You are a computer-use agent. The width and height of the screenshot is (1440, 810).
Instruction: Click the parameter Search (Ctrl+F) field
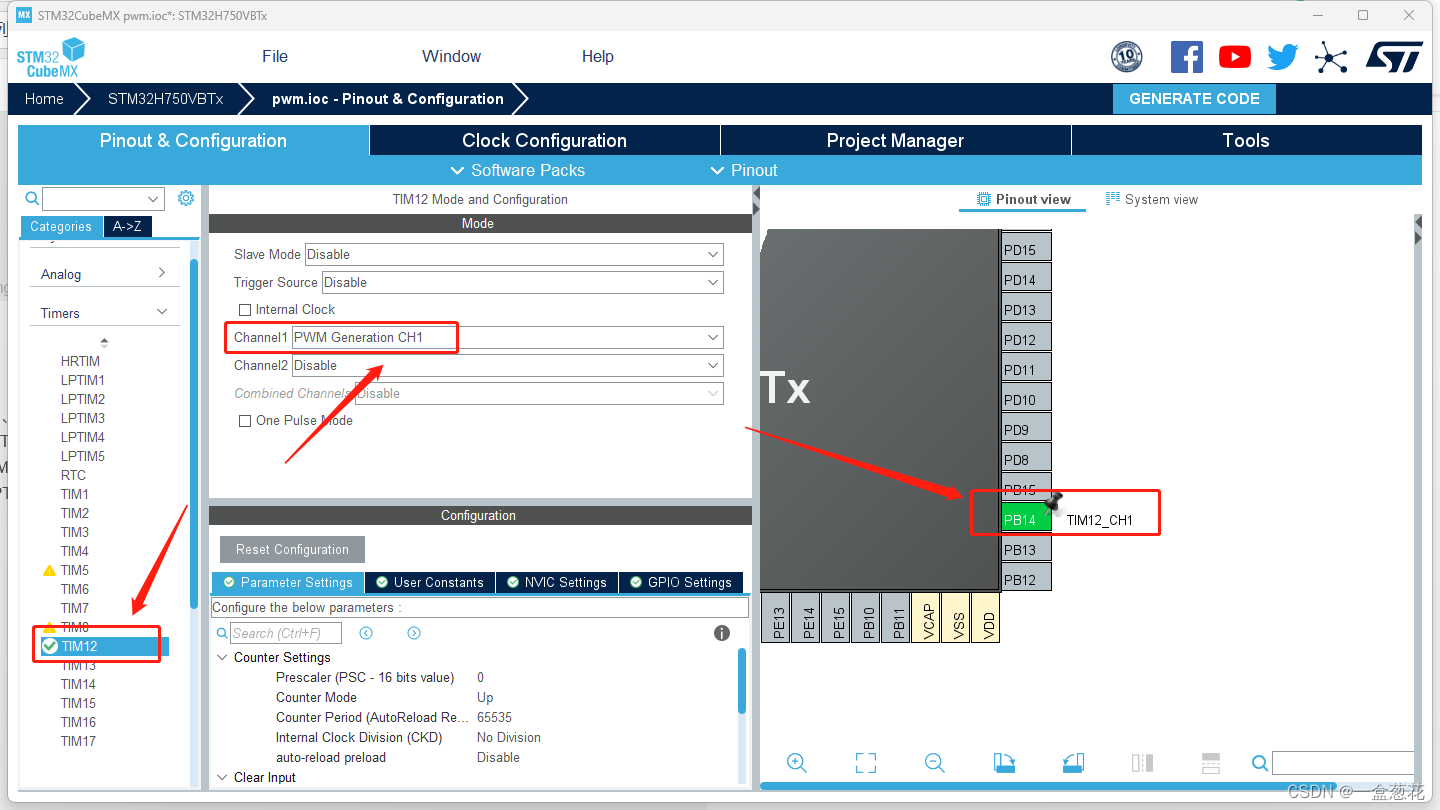286,633
